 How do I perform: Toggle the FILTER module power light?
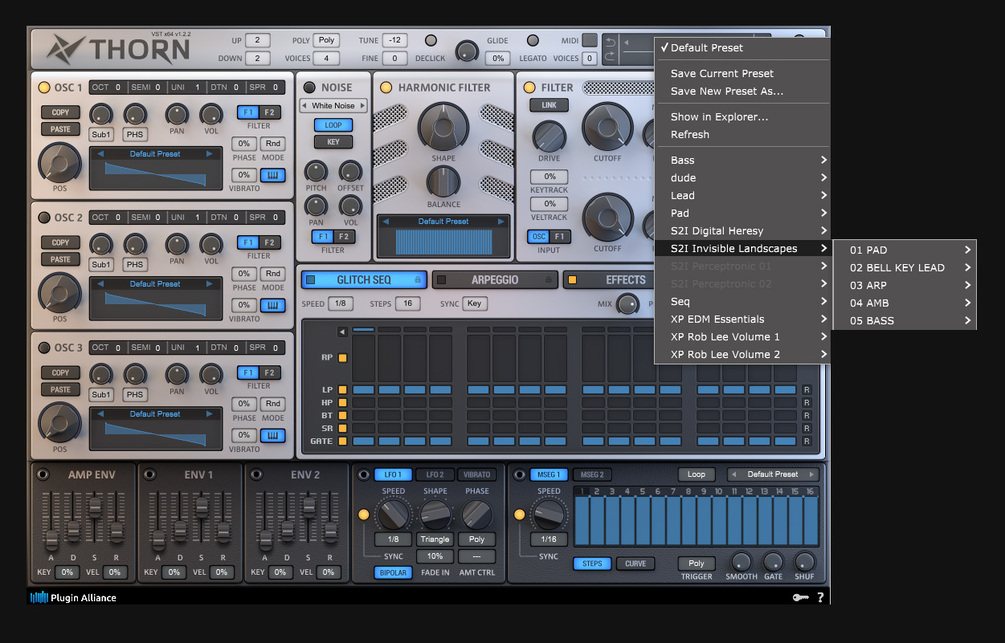(529, 88)
